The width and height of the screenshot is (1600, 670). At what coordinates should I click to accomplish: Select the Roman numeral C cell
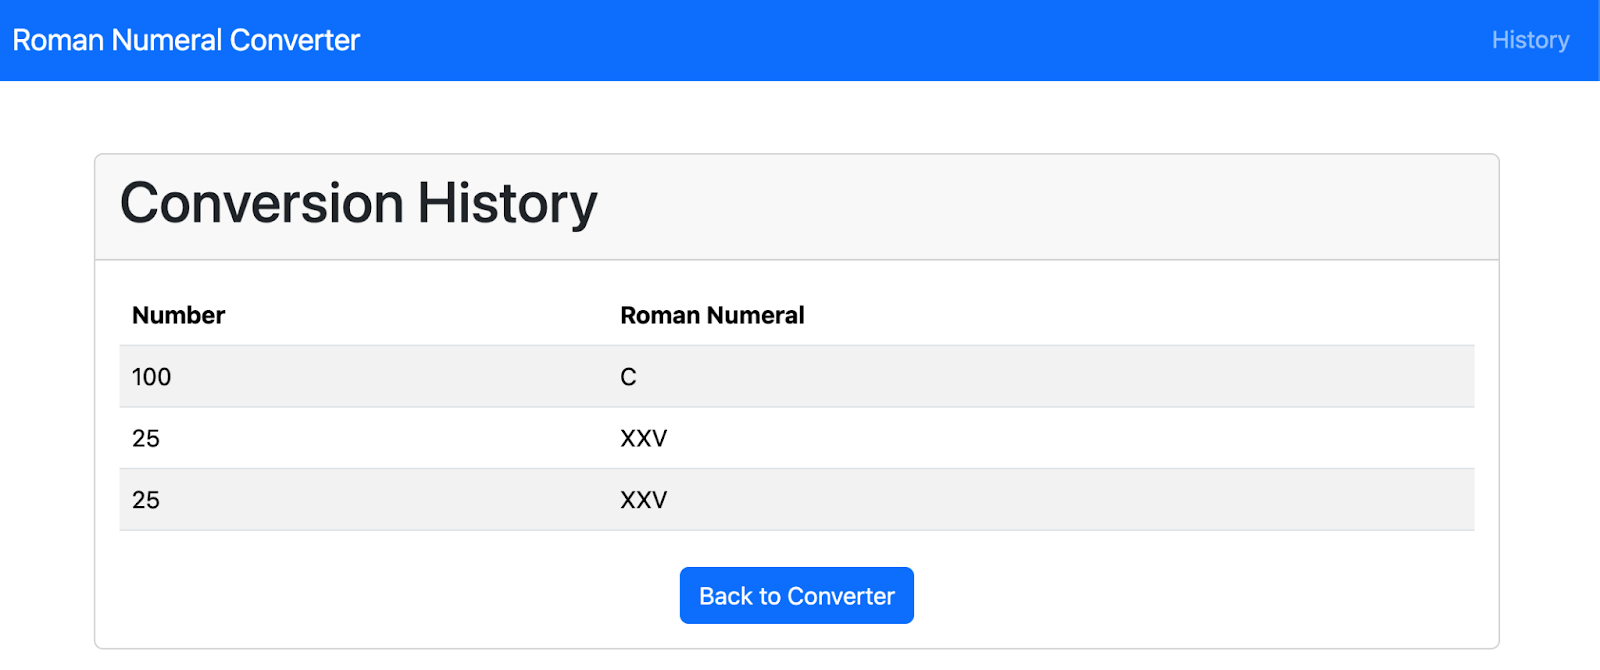coord(628,377)
